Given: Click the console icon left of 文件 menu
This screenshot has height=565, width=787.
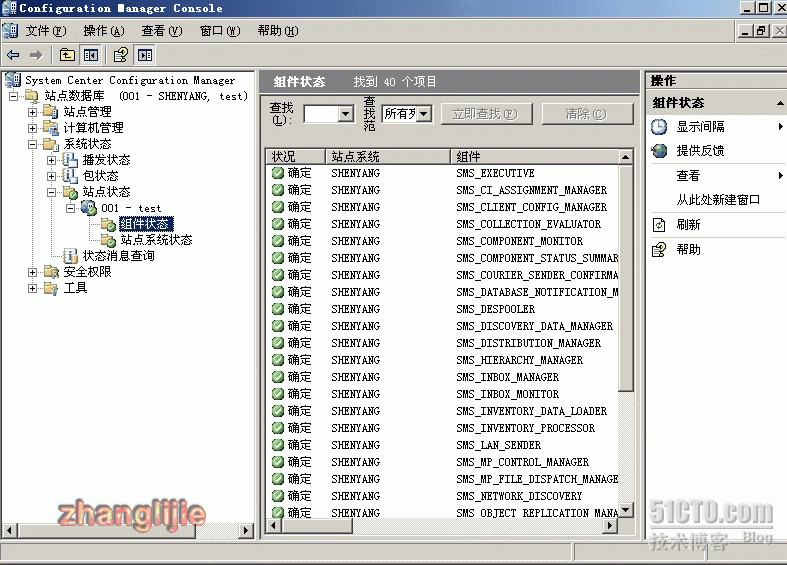Looking at the screenshot, I should [10, 31].
